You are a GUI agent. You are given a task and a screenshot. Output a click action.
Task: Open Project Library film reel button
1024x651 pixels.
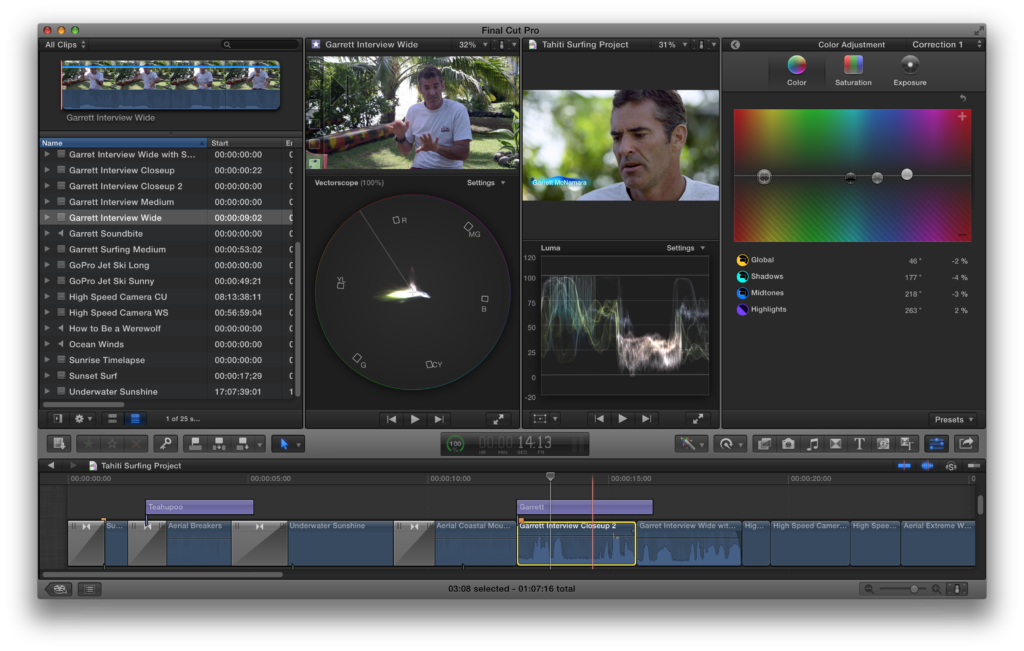click(60, 589)
